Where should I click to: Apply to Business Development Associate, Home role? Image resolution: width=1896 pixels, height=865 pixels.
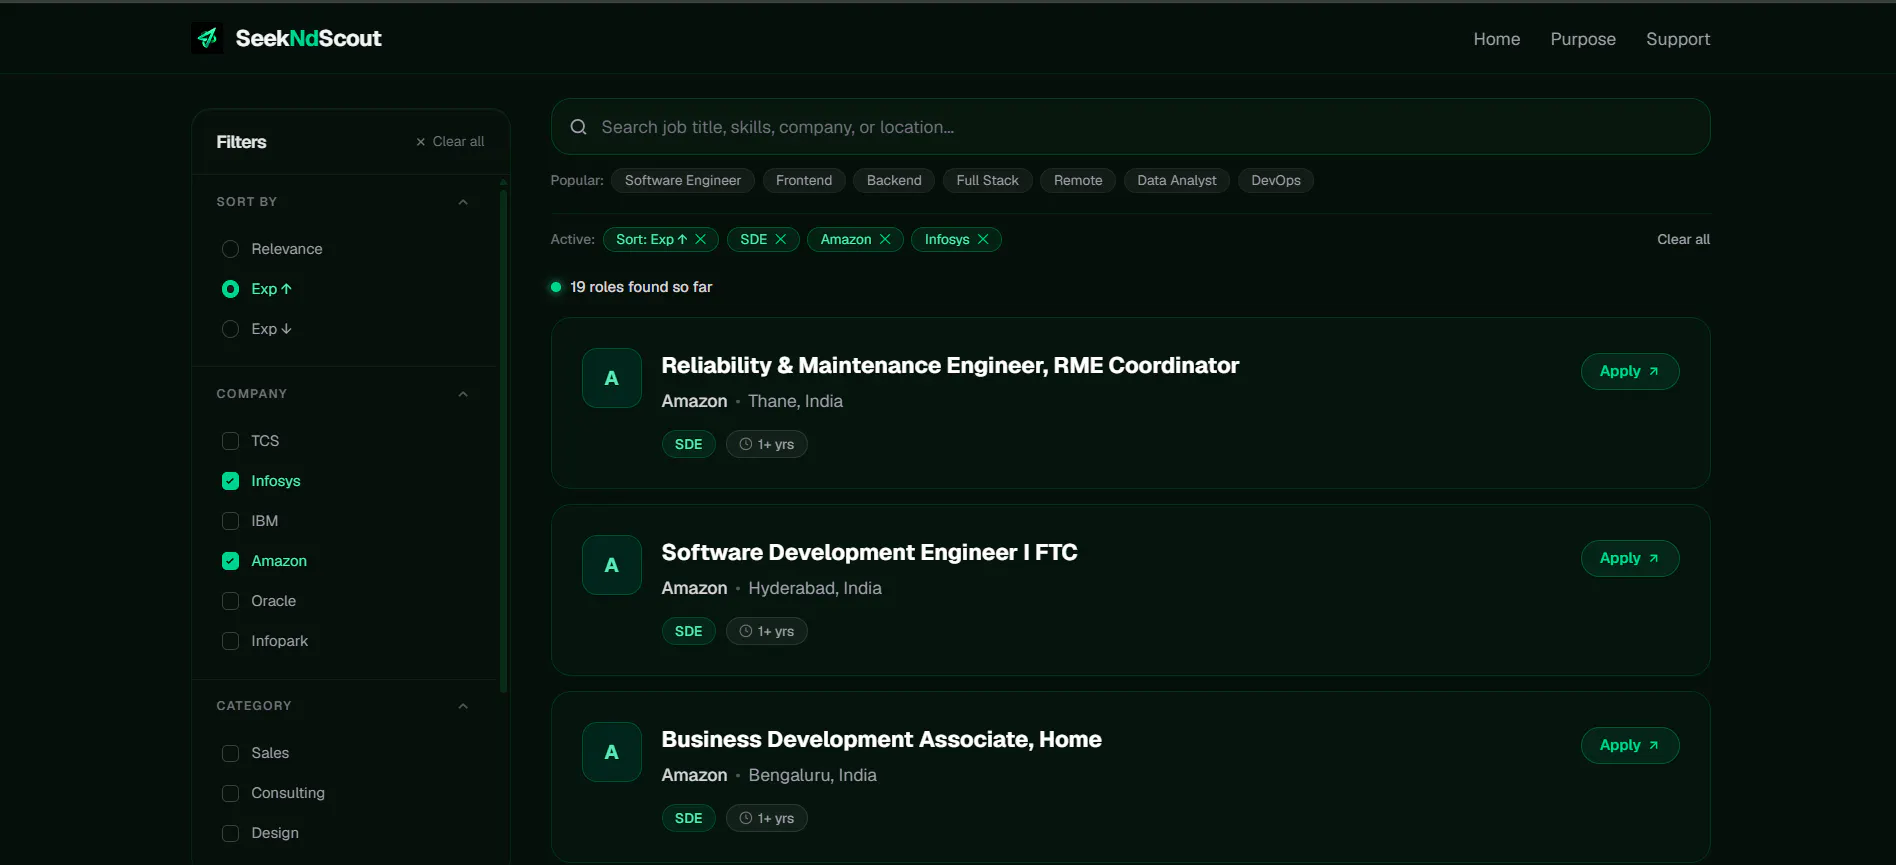point(1630,745)
